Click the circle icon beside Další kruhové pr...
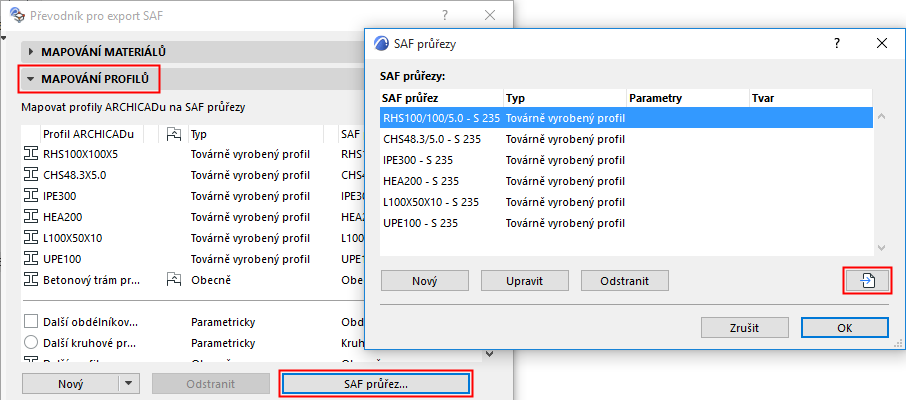906x400 pixels. click(30, 343)
